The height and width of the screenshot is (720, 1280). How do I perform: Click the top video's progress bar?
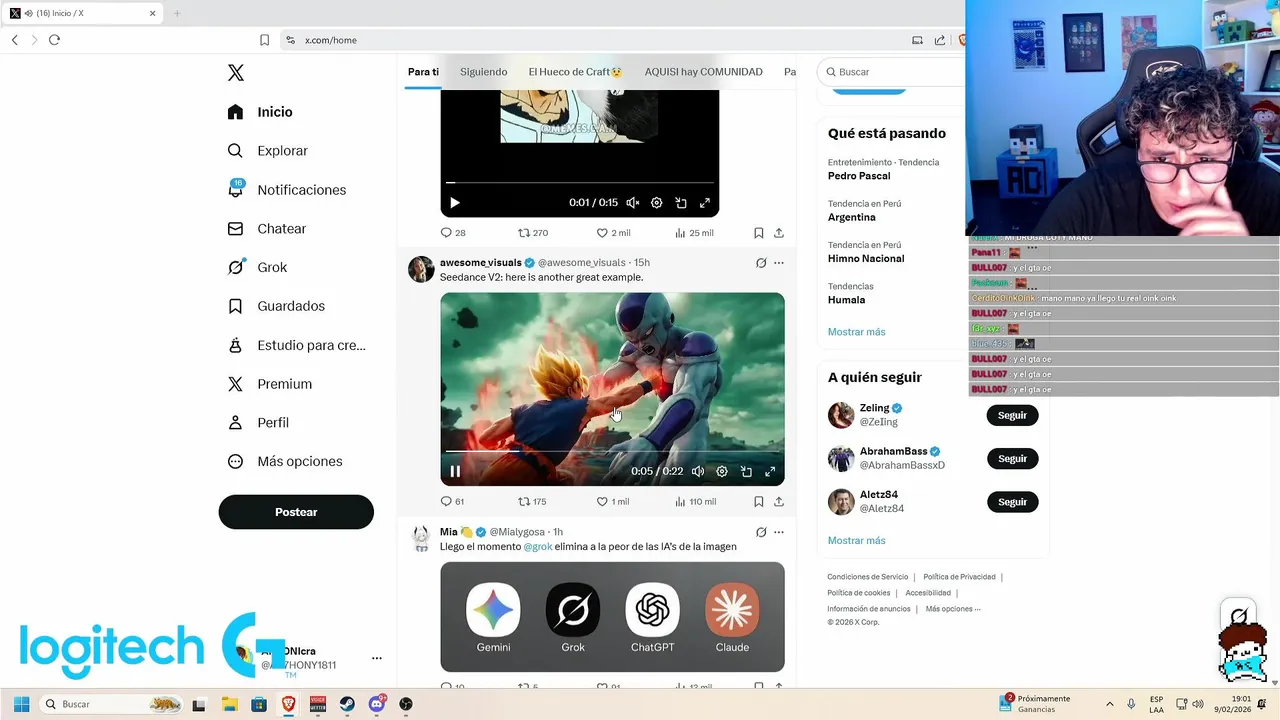[580, 183]
